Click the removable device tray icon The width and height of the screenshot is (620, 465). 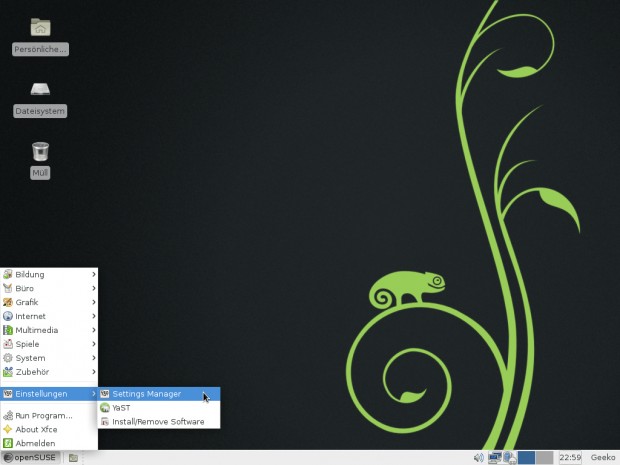coord(510,457)
